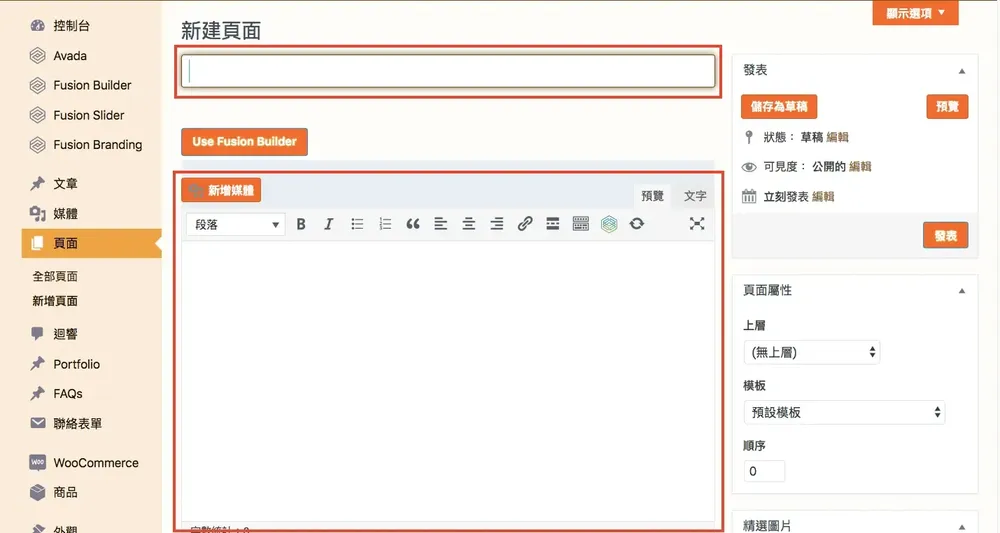This screenshot has height=533, width=1000.
Task: Open the 上層 parent page dropdown
Action: point(812,352)
